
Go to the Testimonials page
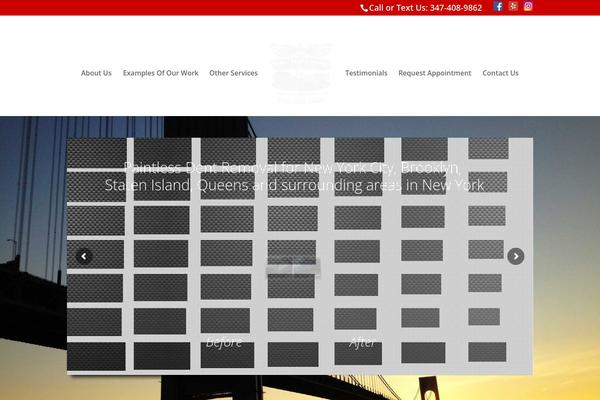[x=366, y=73]
